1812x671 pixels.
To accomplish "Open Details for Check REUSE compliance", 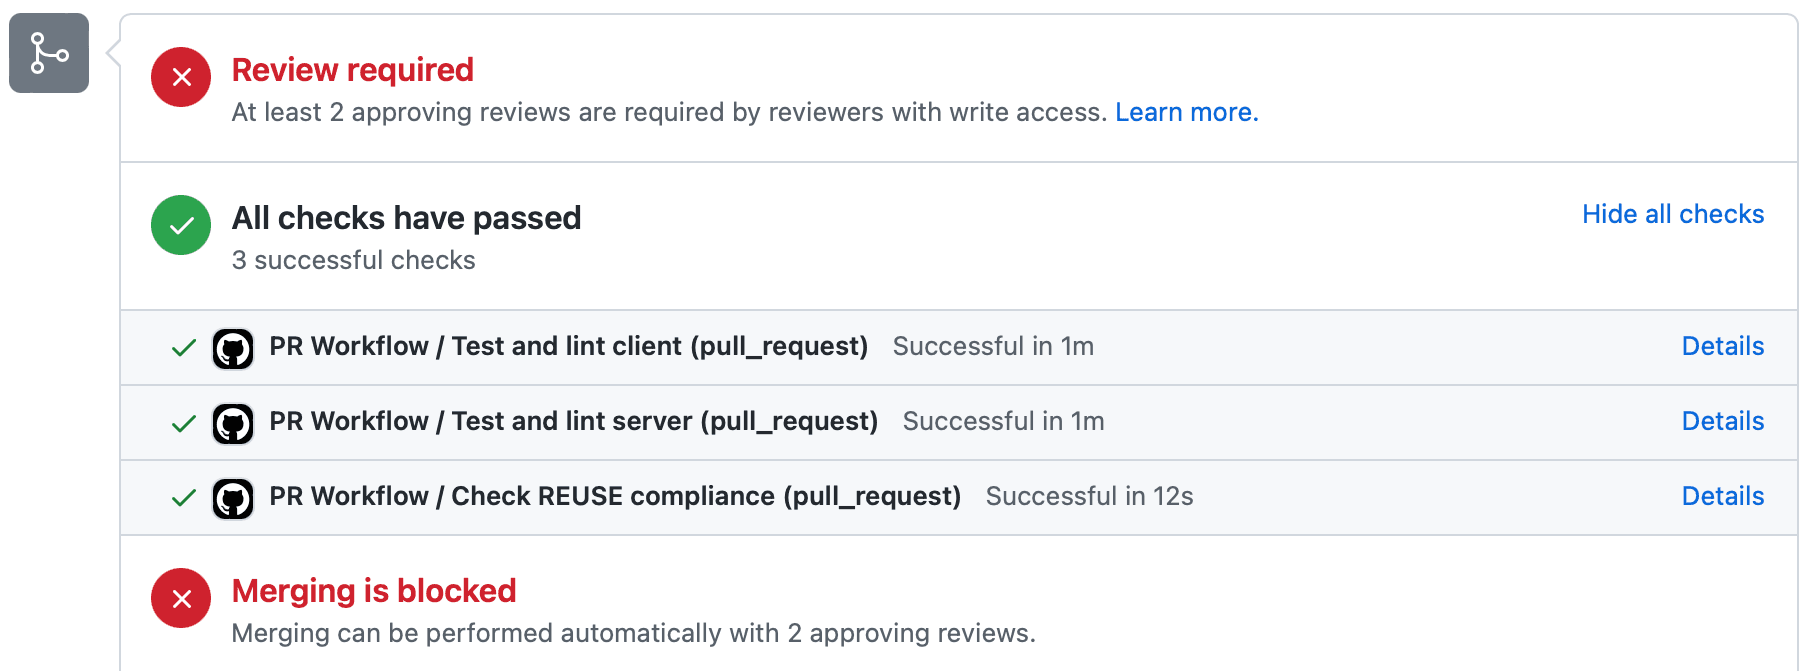I will [x=1722, y=496].
